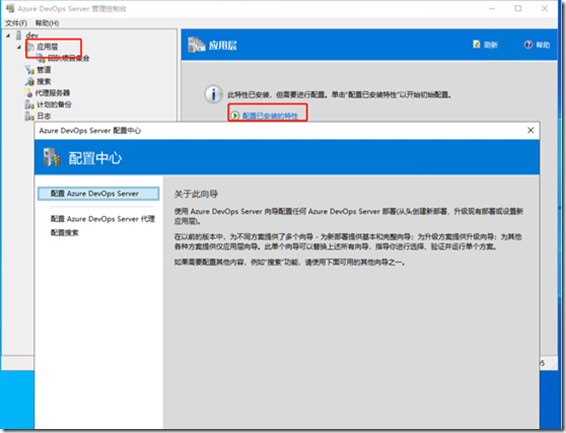This screenshot has width=566, height=433.
Task: Open the 团队项目集合 tree item
Action: point(64,58)
